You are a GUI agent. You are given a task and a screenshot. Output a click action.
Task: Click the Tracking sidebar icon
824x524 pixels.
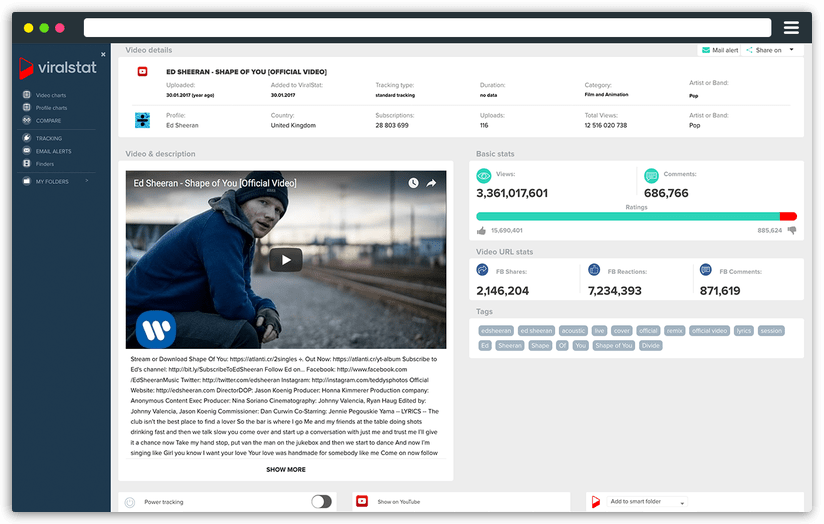[x=26, y=138]
